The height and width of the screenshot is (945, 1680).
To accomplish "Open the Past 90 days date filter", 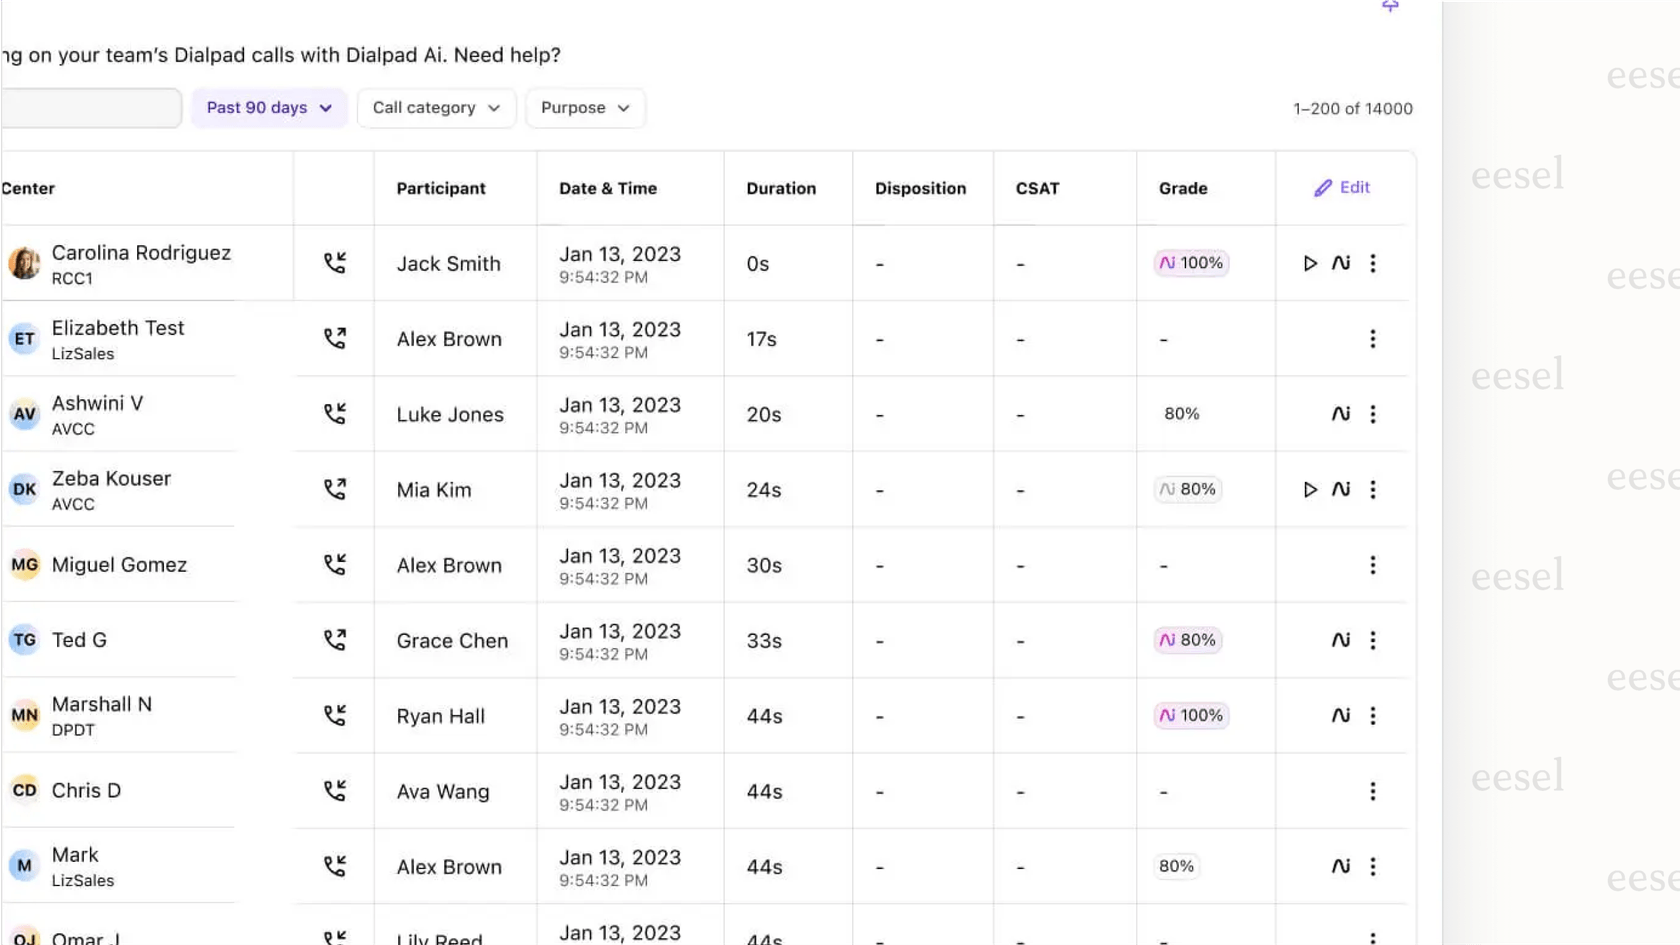I will [268, 107].
